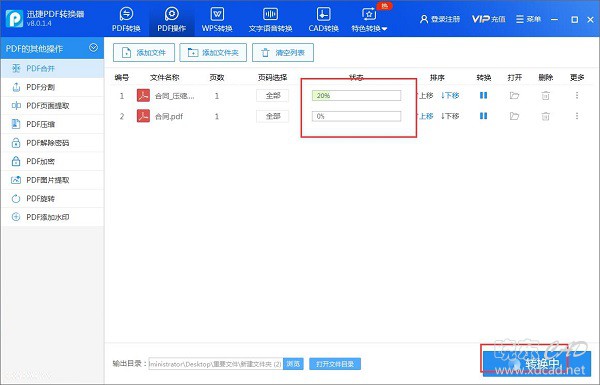Choose PDF压缩 option

point(52,124)
